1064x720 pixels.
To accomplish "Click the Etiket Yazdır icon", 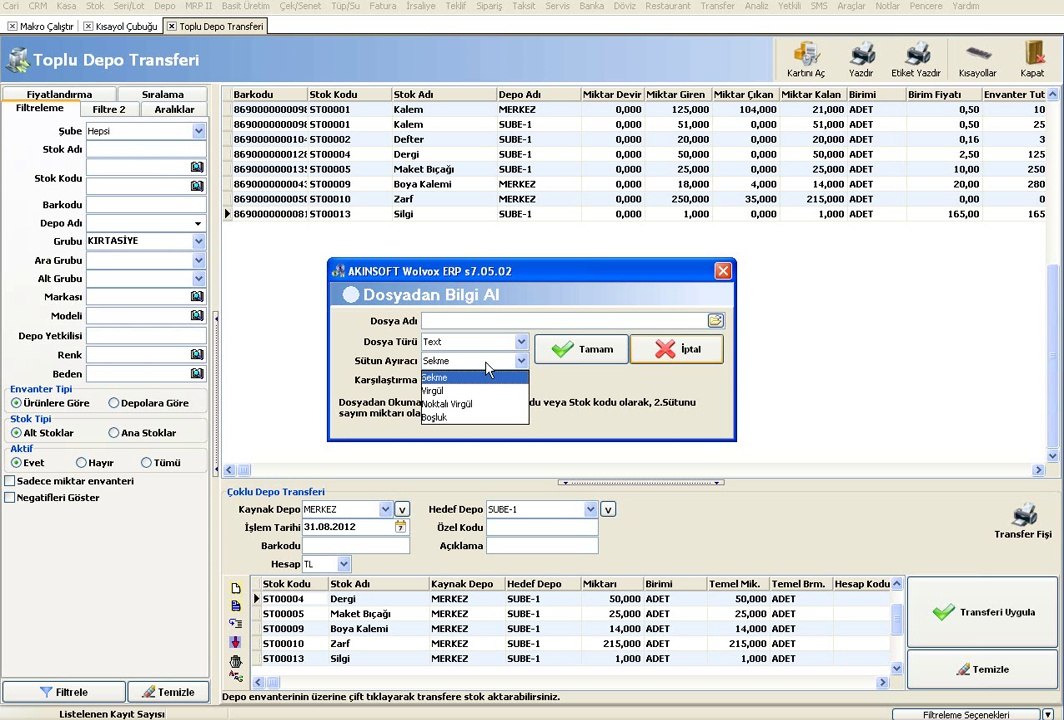I will [915, 60].
